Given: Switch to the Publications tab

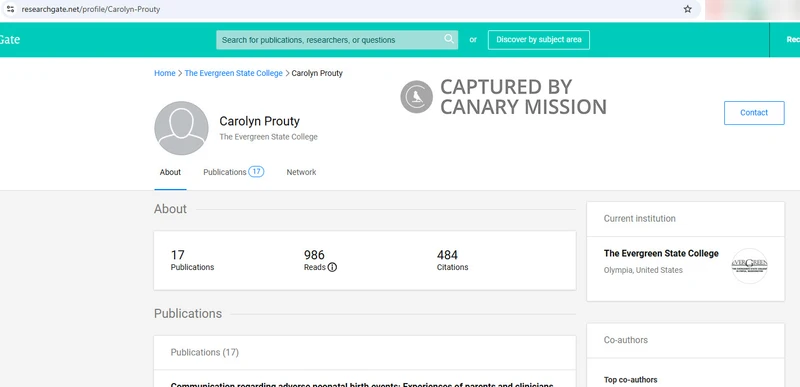Looking at the screenshot, I should (233, 172).
